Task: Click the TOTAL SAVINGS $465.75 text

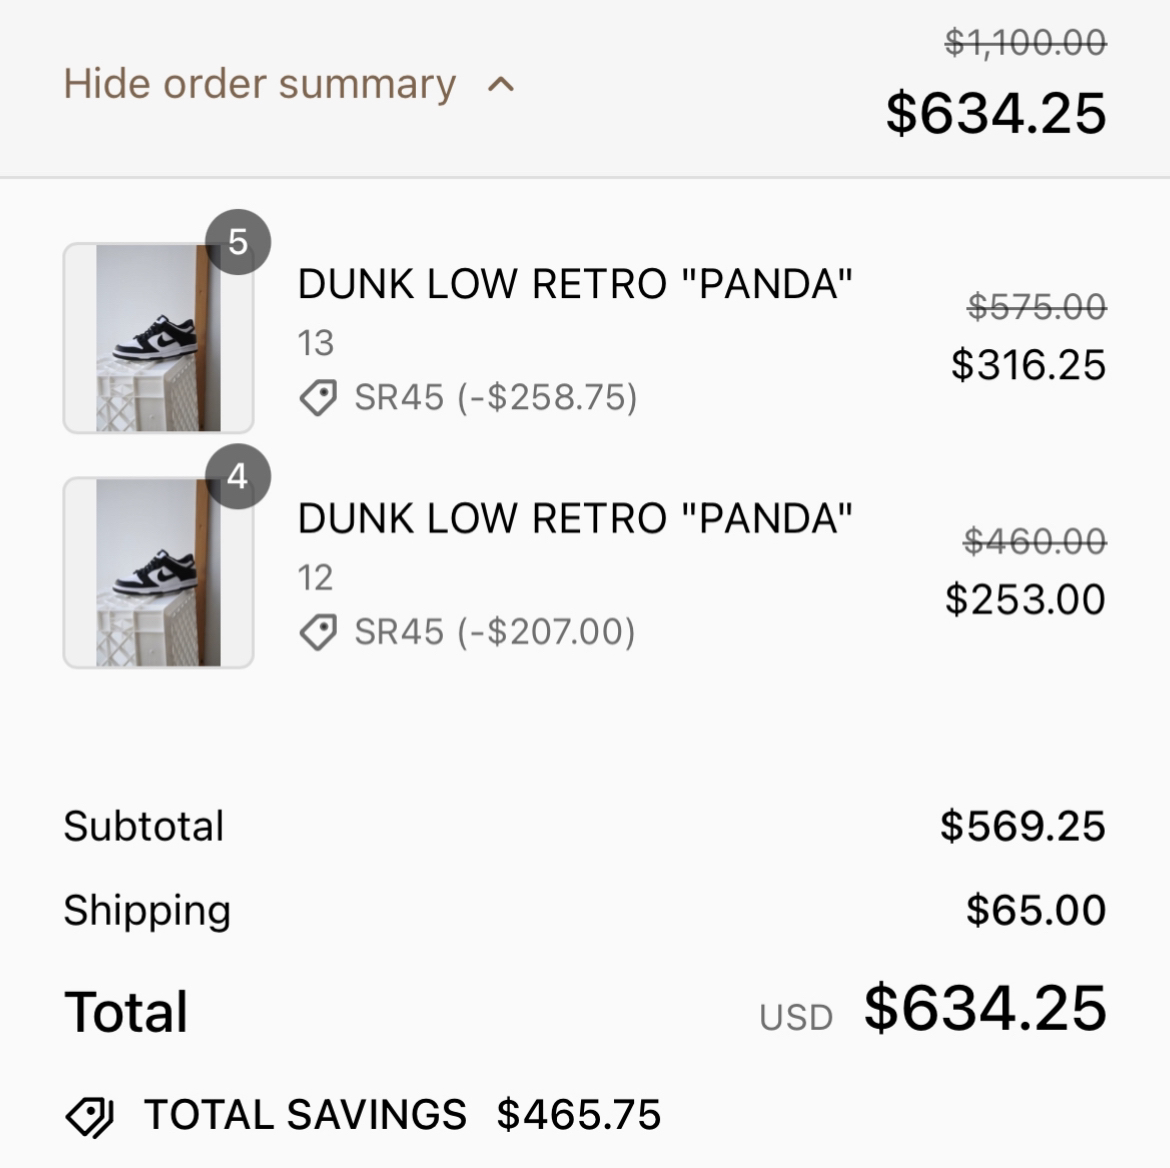Action: tap(402, 1115)
